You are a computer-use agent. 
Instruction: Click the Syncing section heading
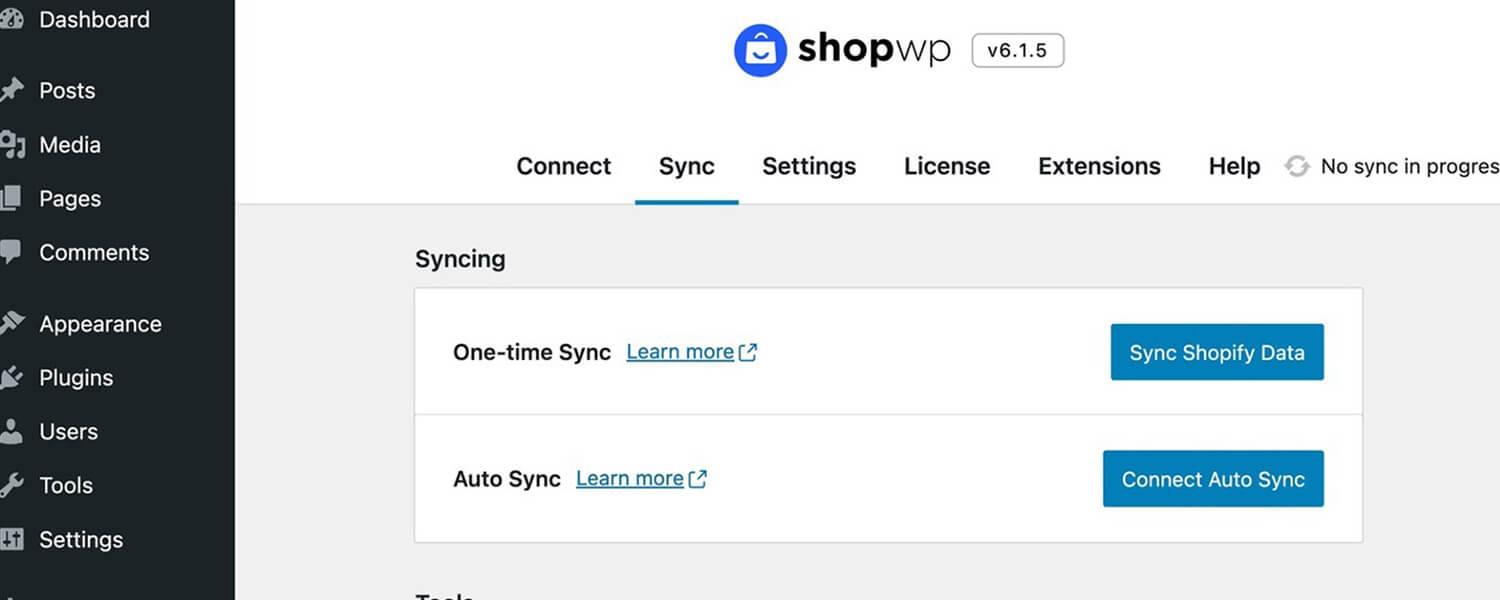[460, 259]
